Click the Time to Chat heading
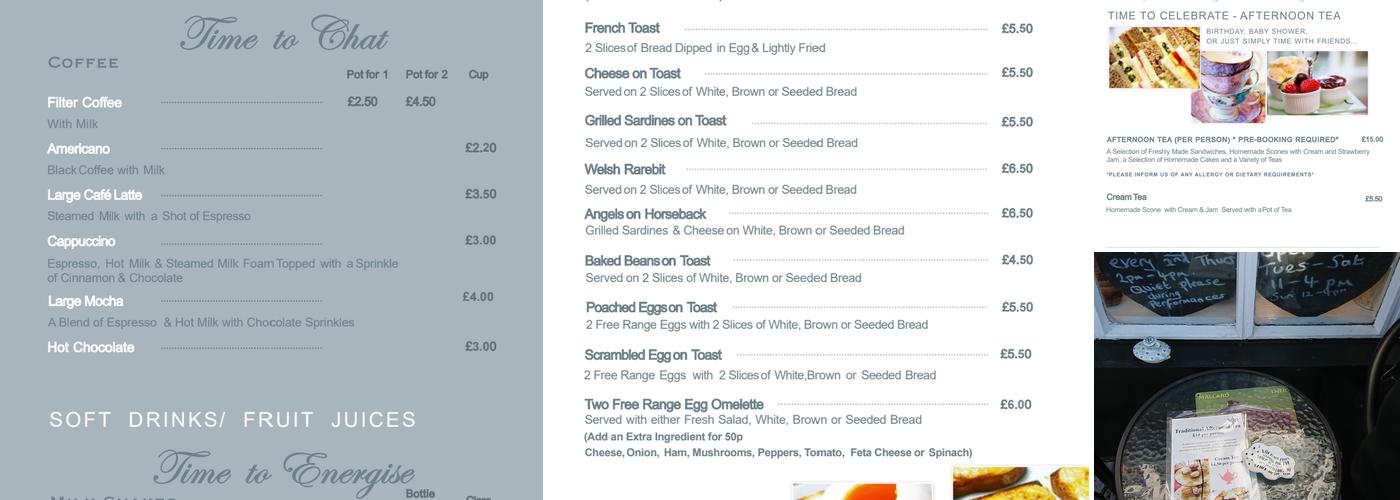1400x500 pixels. (284, 37)
